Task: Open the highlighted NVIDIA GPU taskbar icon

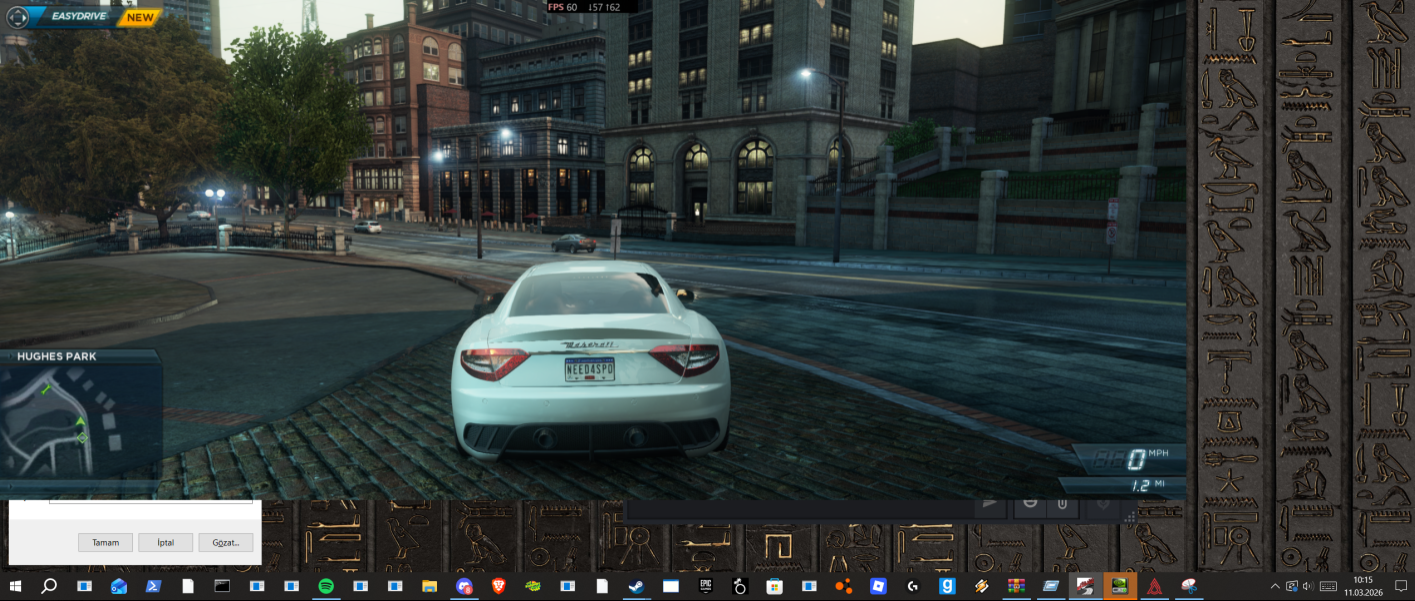Action: pos(1120,586)
